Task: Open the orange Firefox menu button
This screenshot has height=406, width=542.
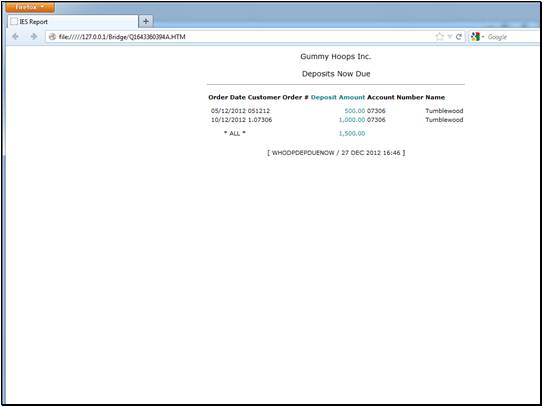Action: click(30, 7)
